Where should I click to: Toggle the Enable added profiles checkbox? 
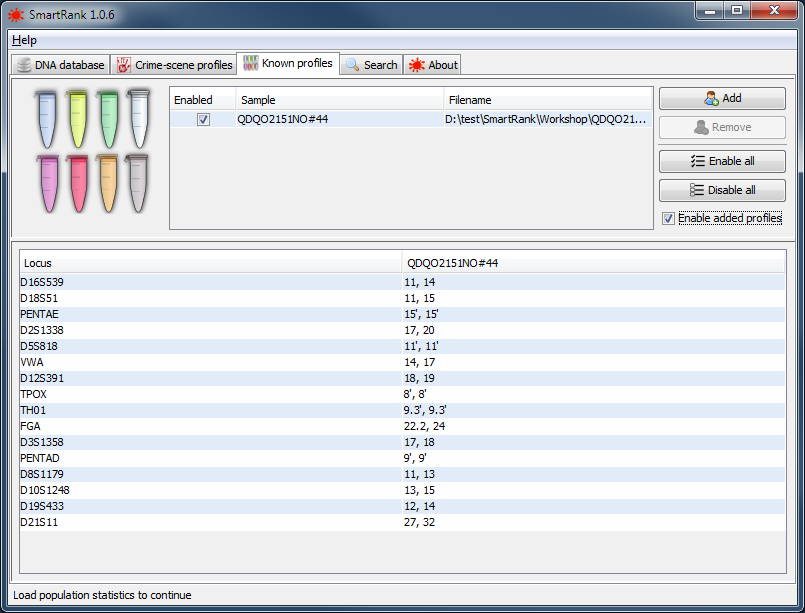pos(668,218)
